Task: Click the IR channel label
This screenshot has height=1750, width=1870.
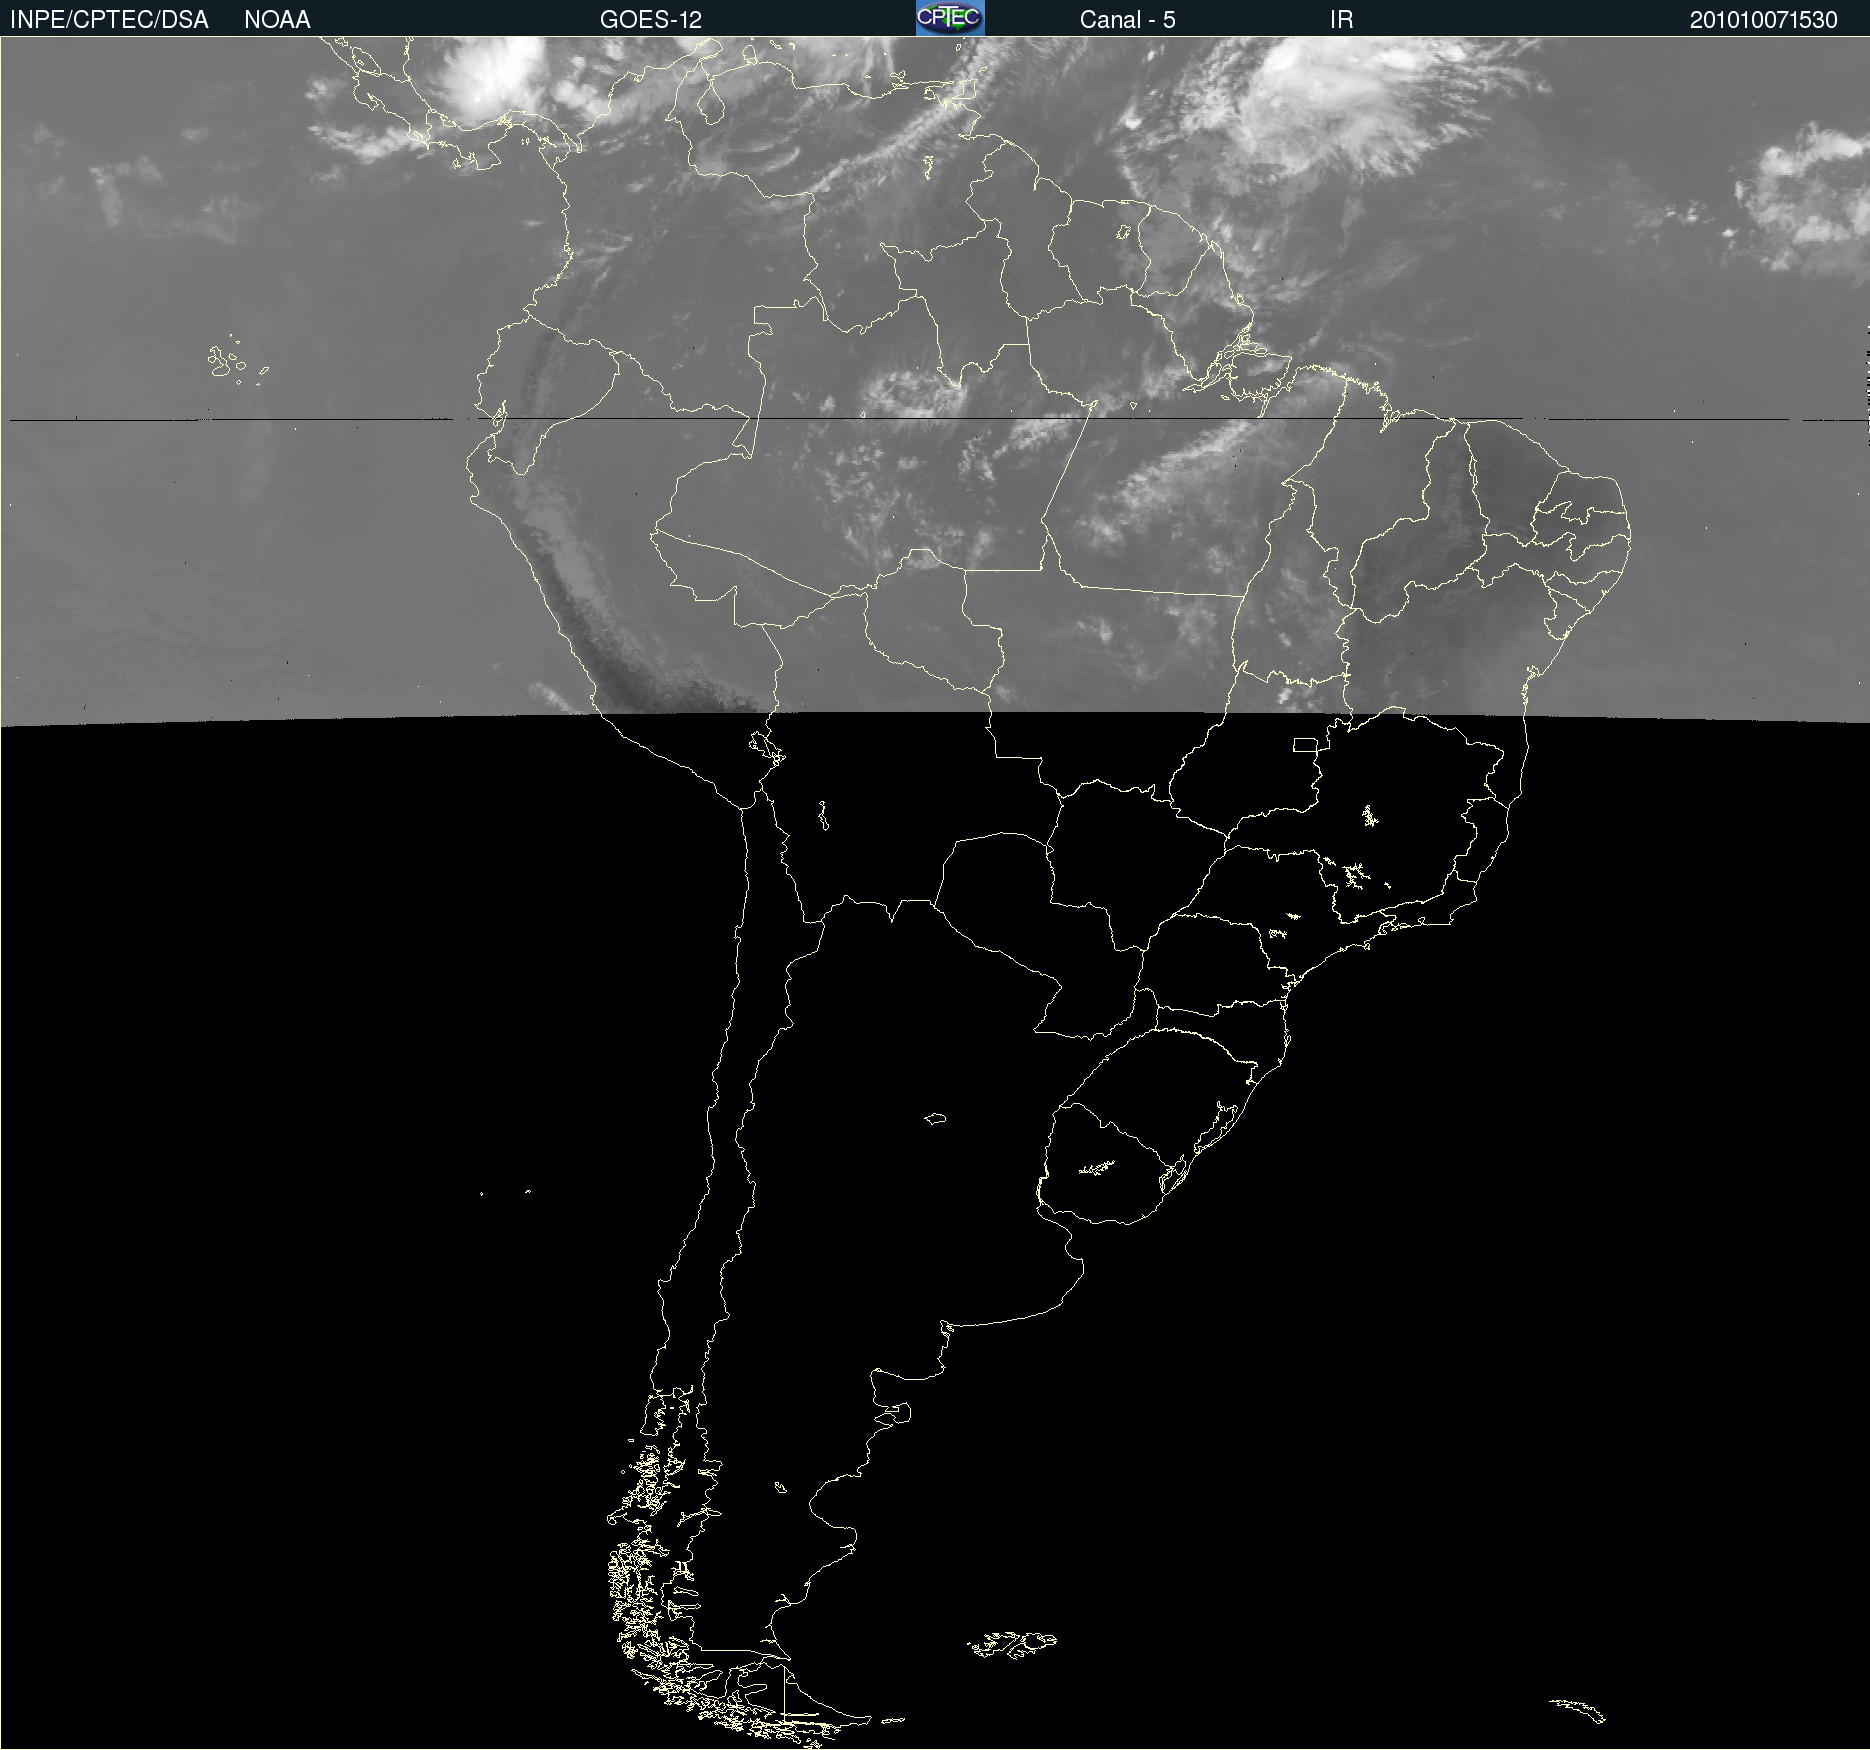Action: click(x=1341, y=20)
